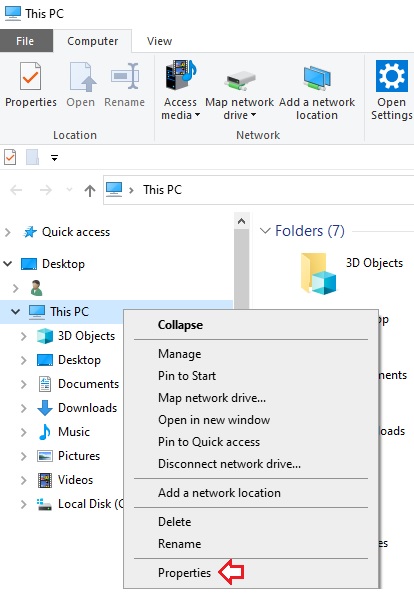The image size is (414, 596).
Task: Choose Pin to Start in context menu
Action: [251, 376]
